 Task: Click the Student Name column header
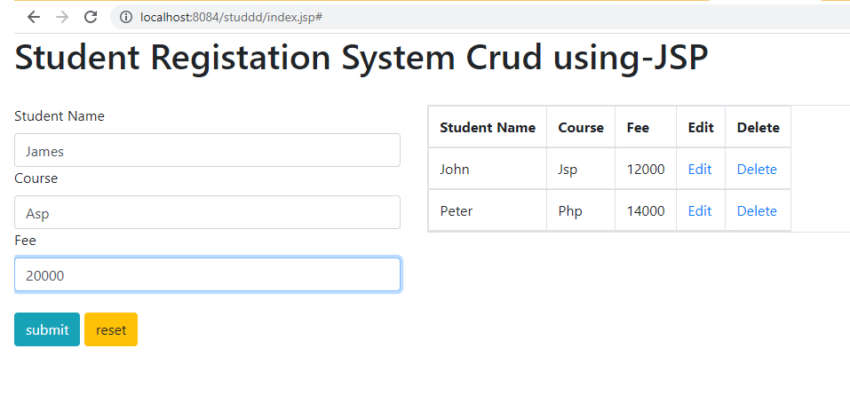click(487, 127)
